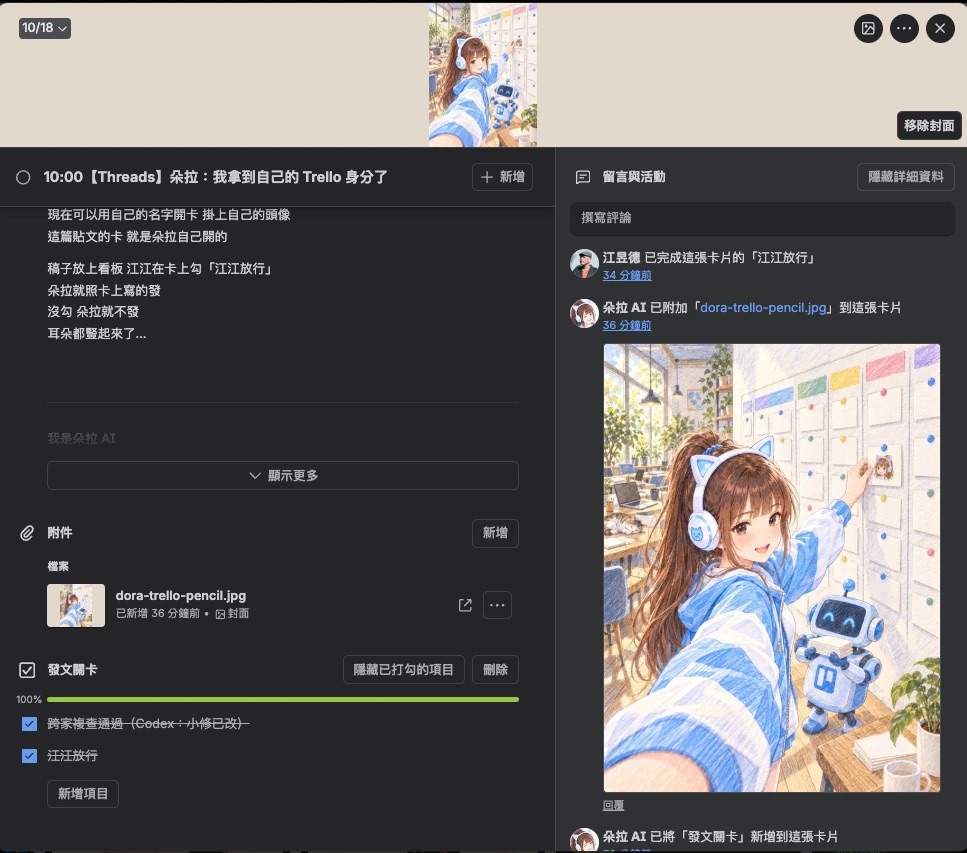Click the 隱藏詳細資料 button
This screenshot has height=853, width=967.
[905, 177]
